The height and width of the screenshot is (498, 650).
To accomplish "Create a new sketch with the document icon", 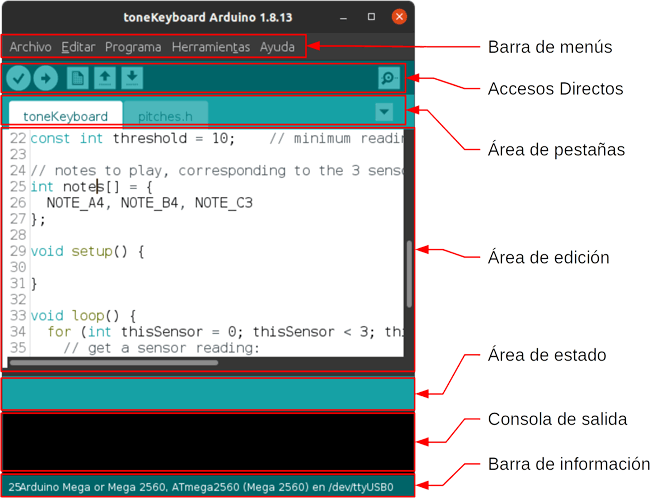I will click(x=78, y=78).
